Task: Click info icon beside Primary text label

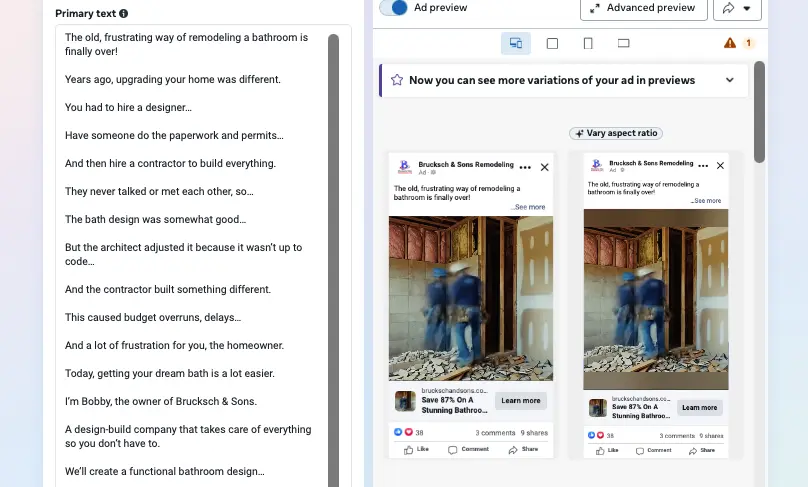Action: pos(123,14)
